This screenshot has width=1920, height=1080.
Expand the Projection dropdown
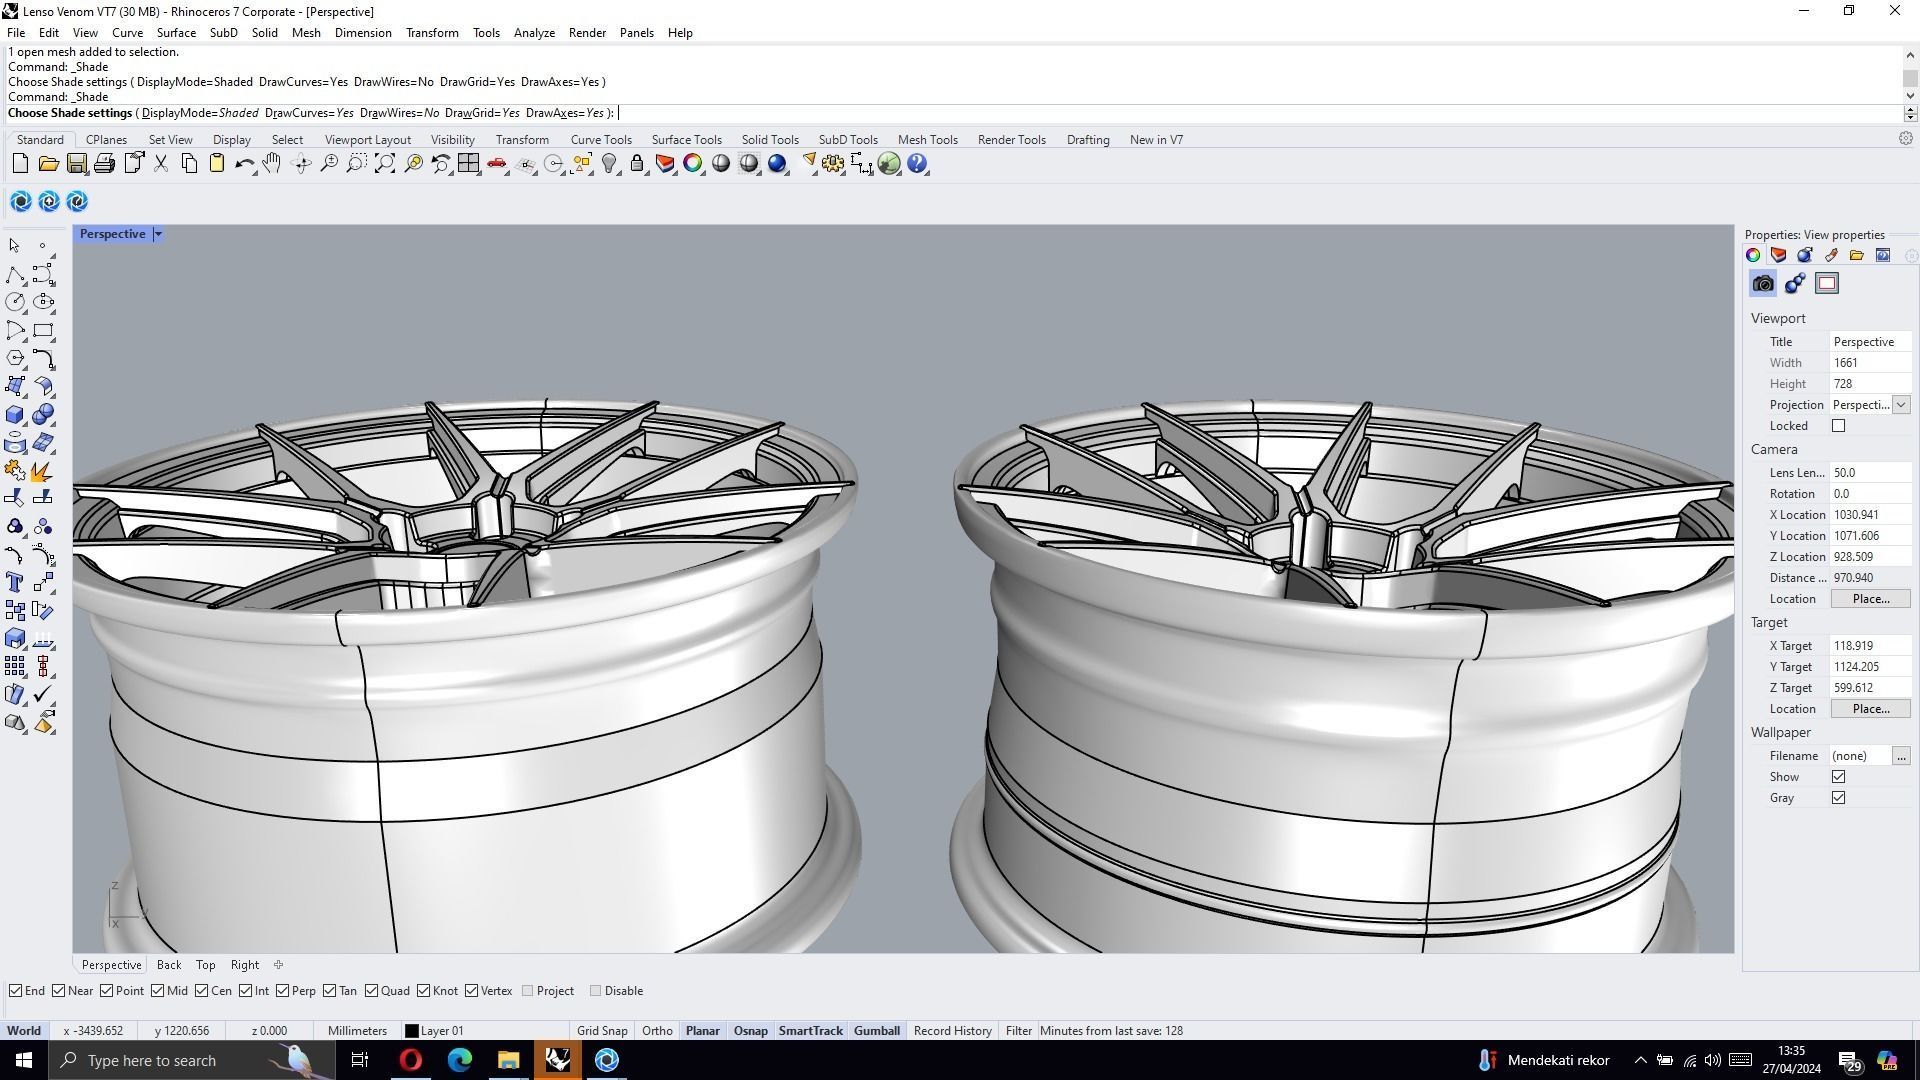[1901, 405]
